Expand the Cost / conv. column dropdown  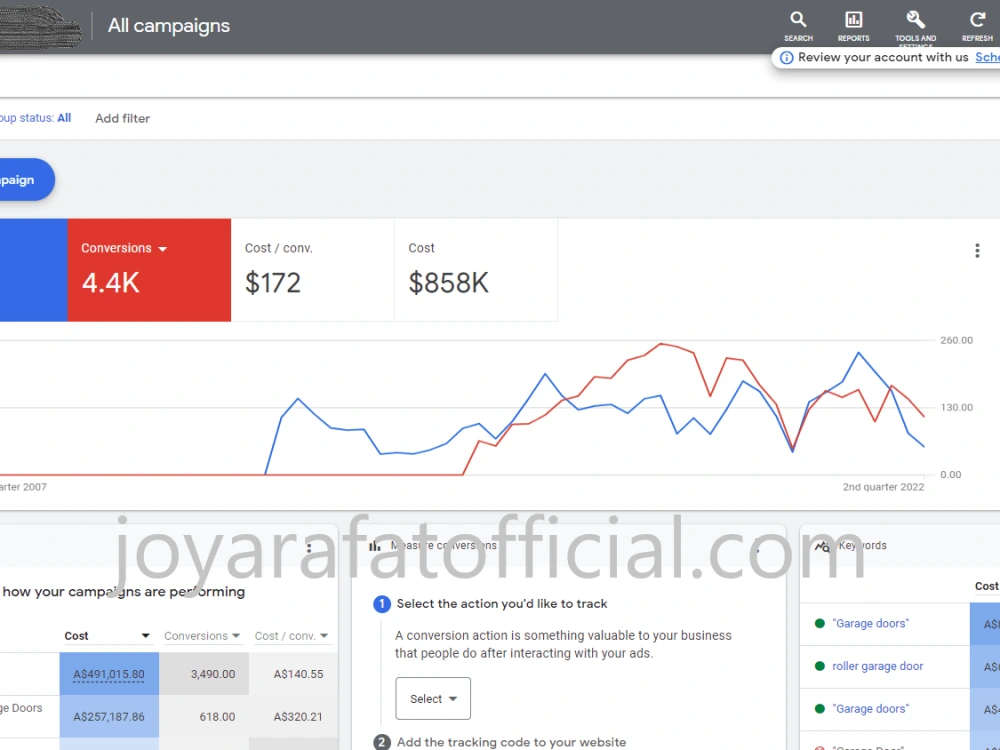coord(324,636)
